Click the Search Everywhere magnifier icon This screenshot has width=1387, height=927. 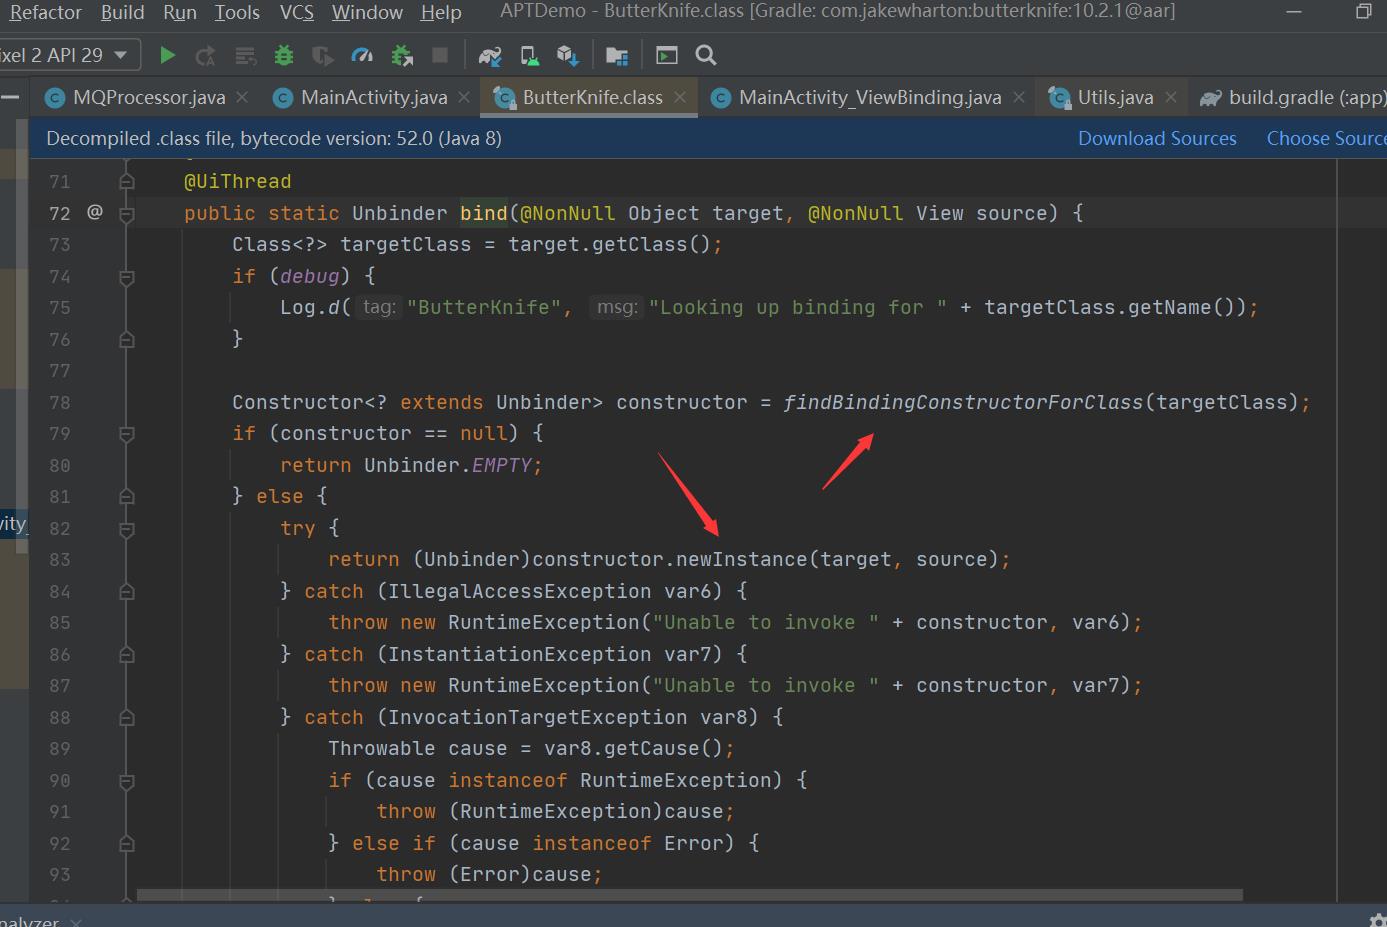tap(706, 55)
